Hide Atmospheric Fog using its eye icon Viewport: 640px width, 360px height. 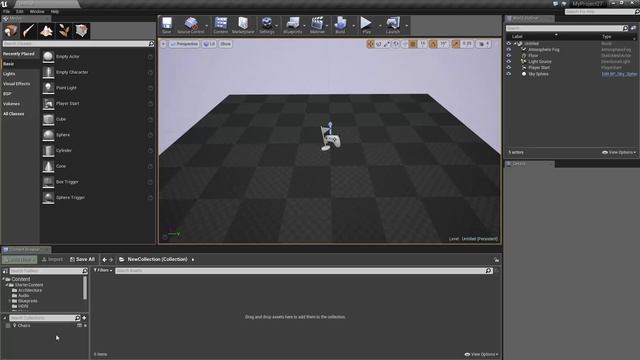coord(509,49)
